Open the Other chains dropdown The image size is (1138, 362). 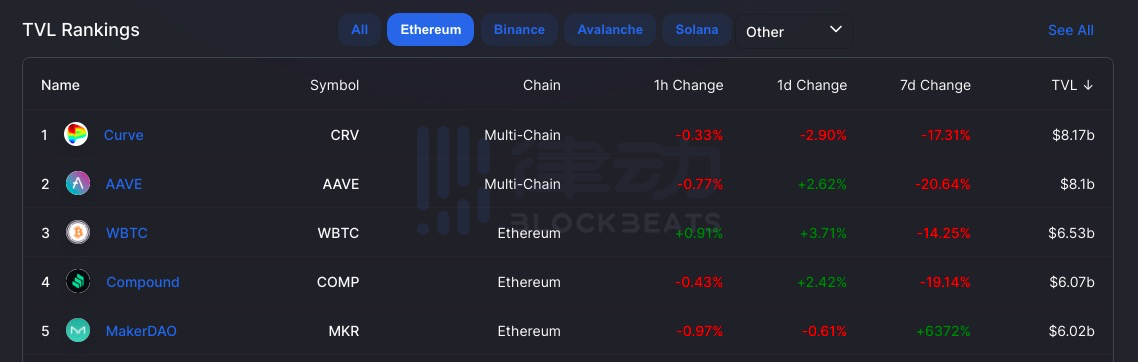(794, 31)
